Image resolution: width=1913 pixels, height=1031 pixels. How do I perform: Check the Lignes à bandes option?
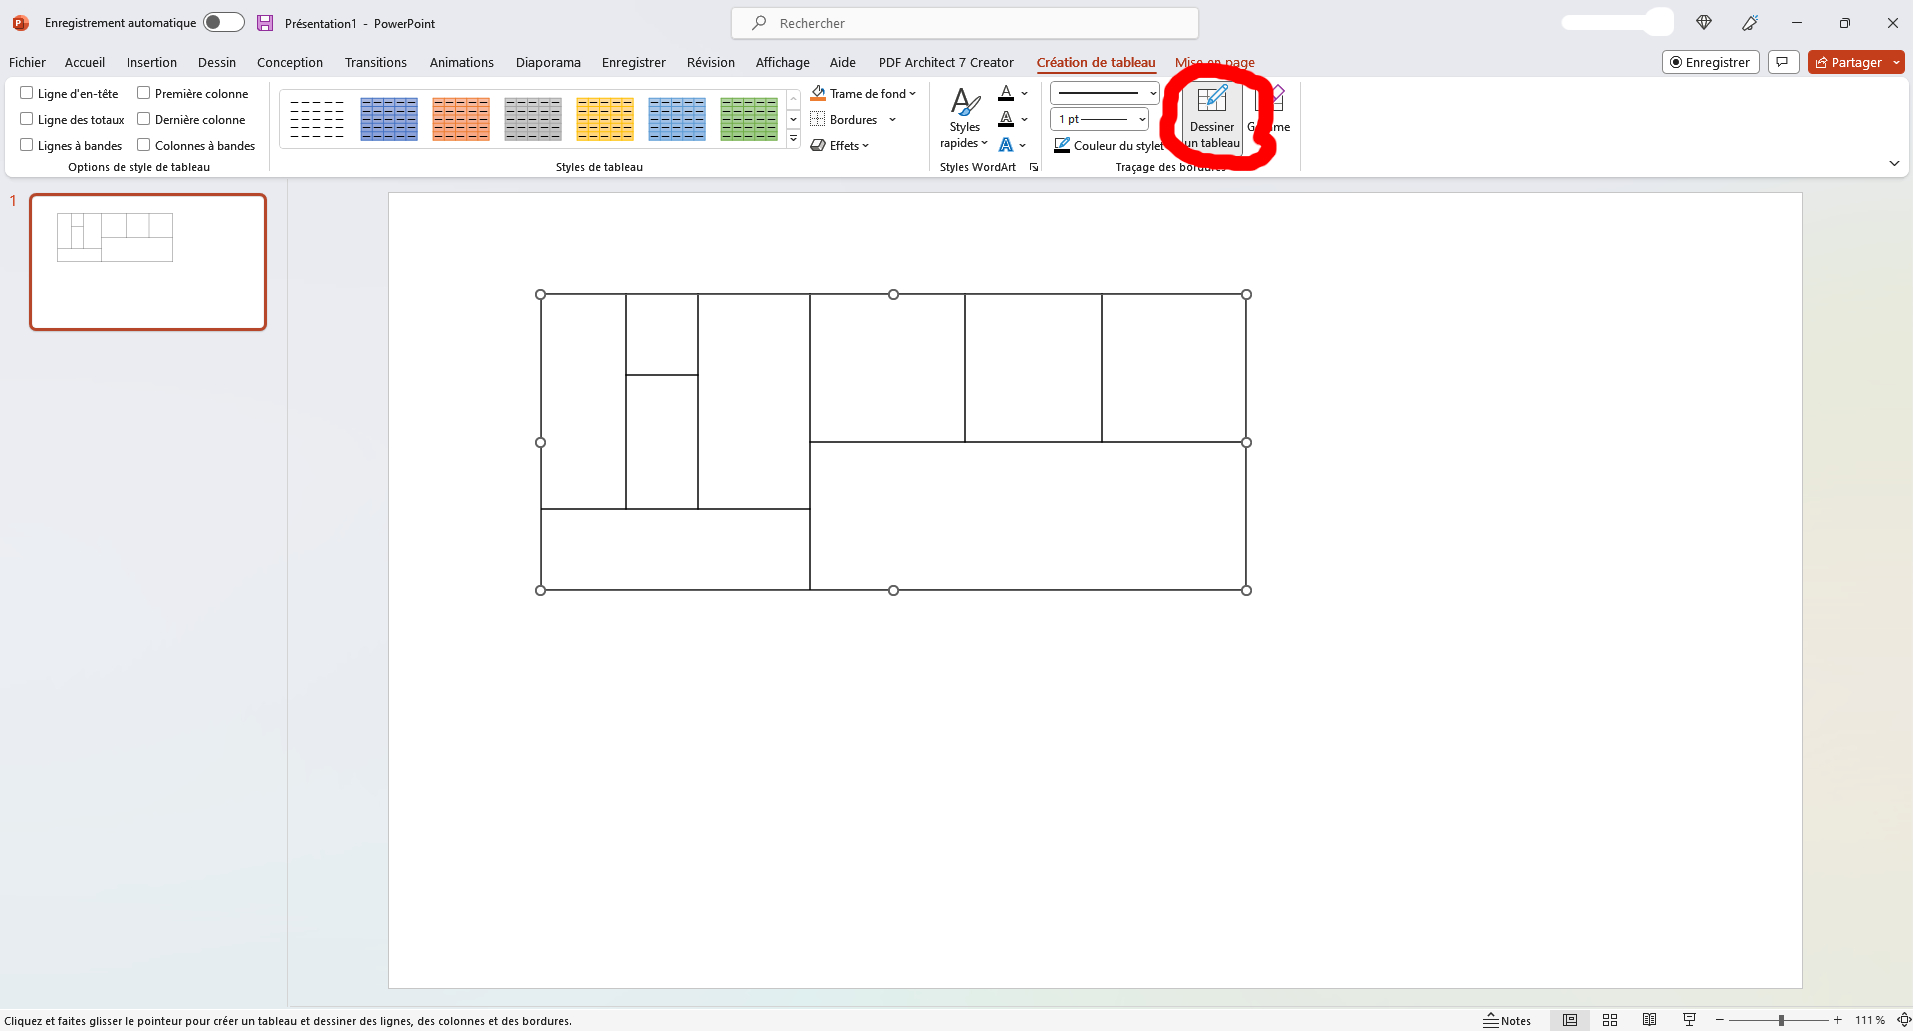[x=26, y=144]
